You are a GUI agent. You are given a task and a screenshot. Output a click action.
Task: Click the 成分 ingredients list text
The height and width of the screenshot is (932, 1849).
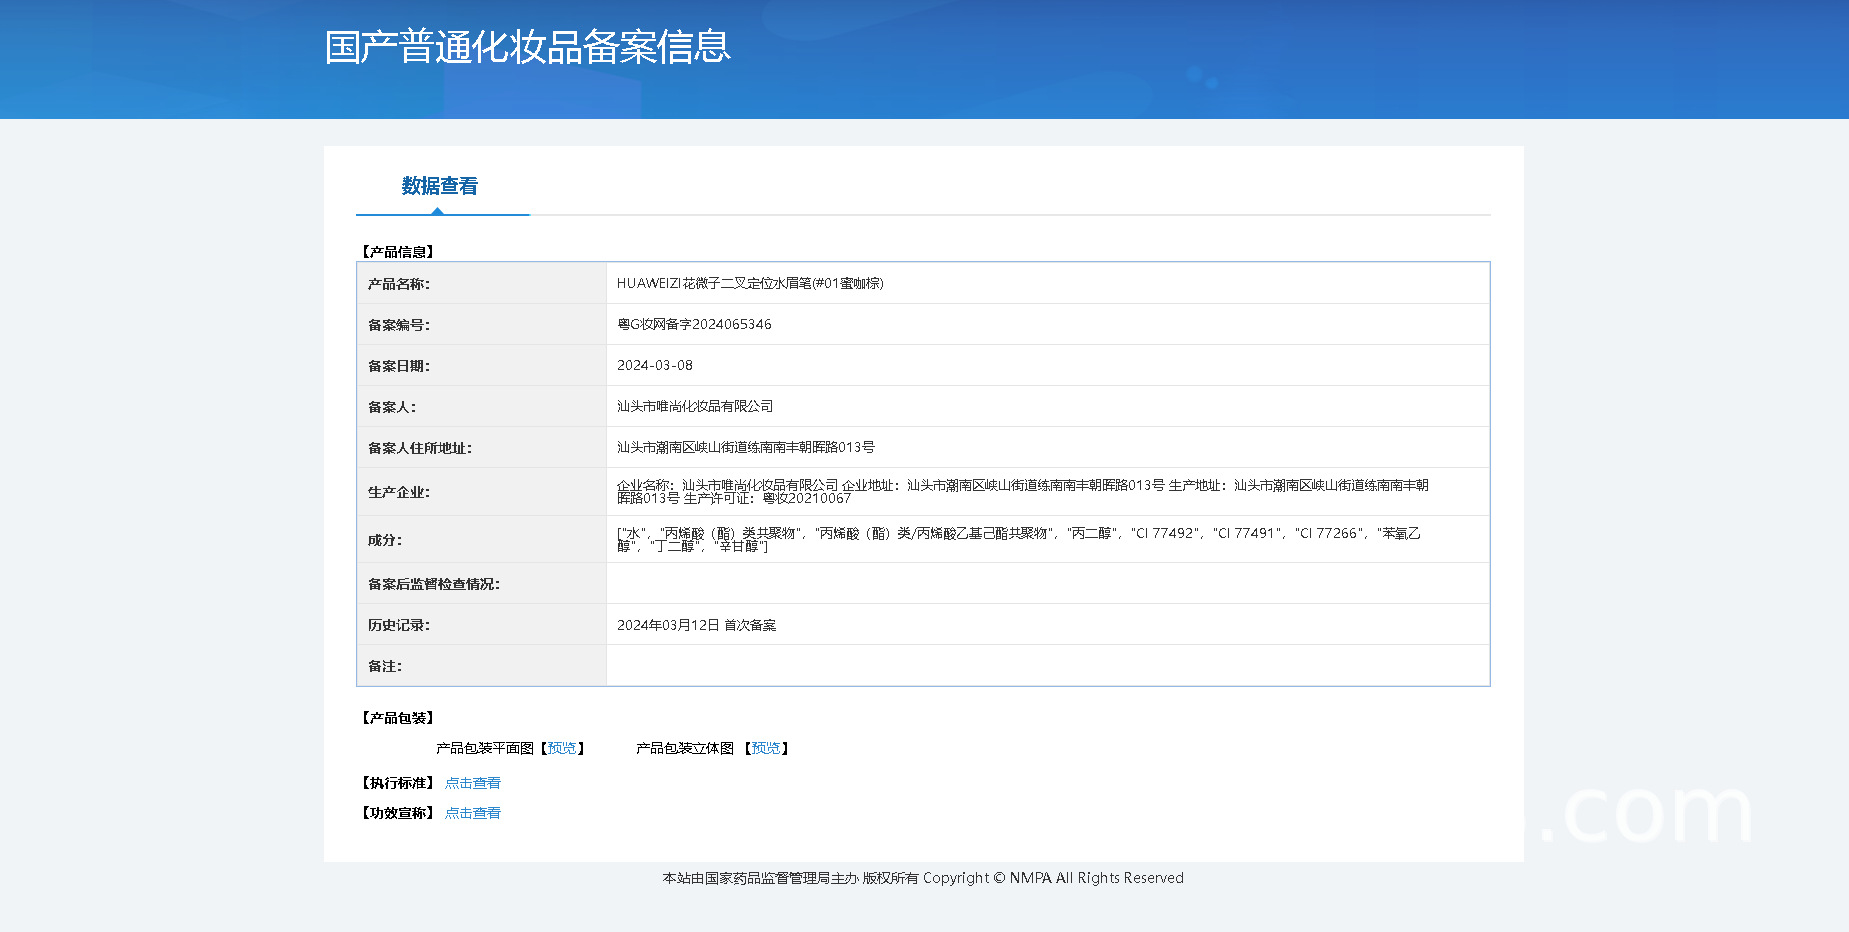click(1019, 539)
